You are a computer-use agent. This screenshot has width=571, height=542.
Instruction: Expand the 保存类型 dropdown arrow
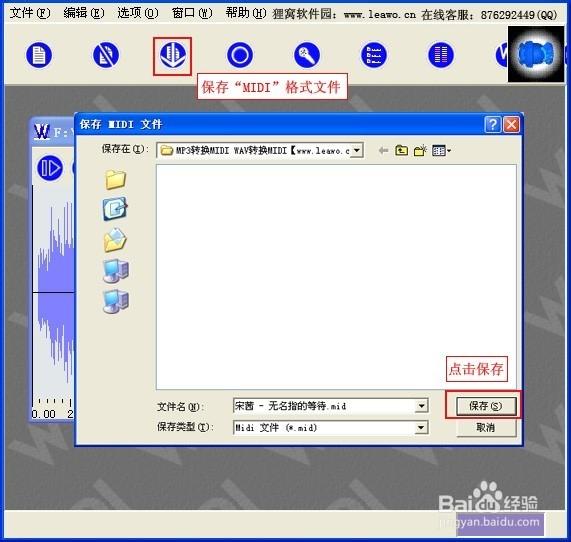[421, 427]
